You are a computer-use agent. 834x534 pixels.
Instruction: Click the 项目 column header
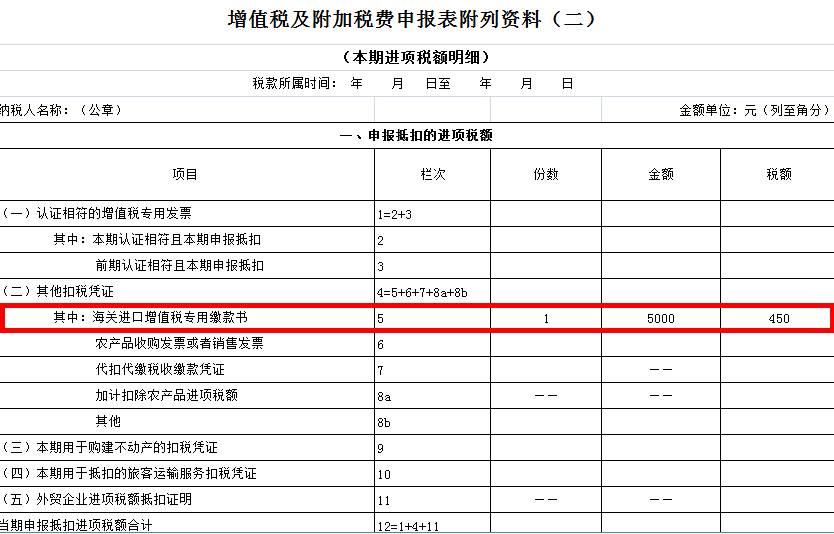pyautogui.click(x=185, y=174)
